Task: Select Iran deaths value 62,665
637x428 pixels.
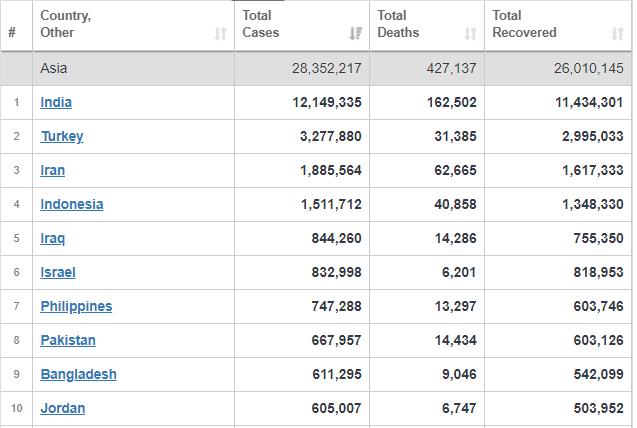Action: tap(455, 170)
